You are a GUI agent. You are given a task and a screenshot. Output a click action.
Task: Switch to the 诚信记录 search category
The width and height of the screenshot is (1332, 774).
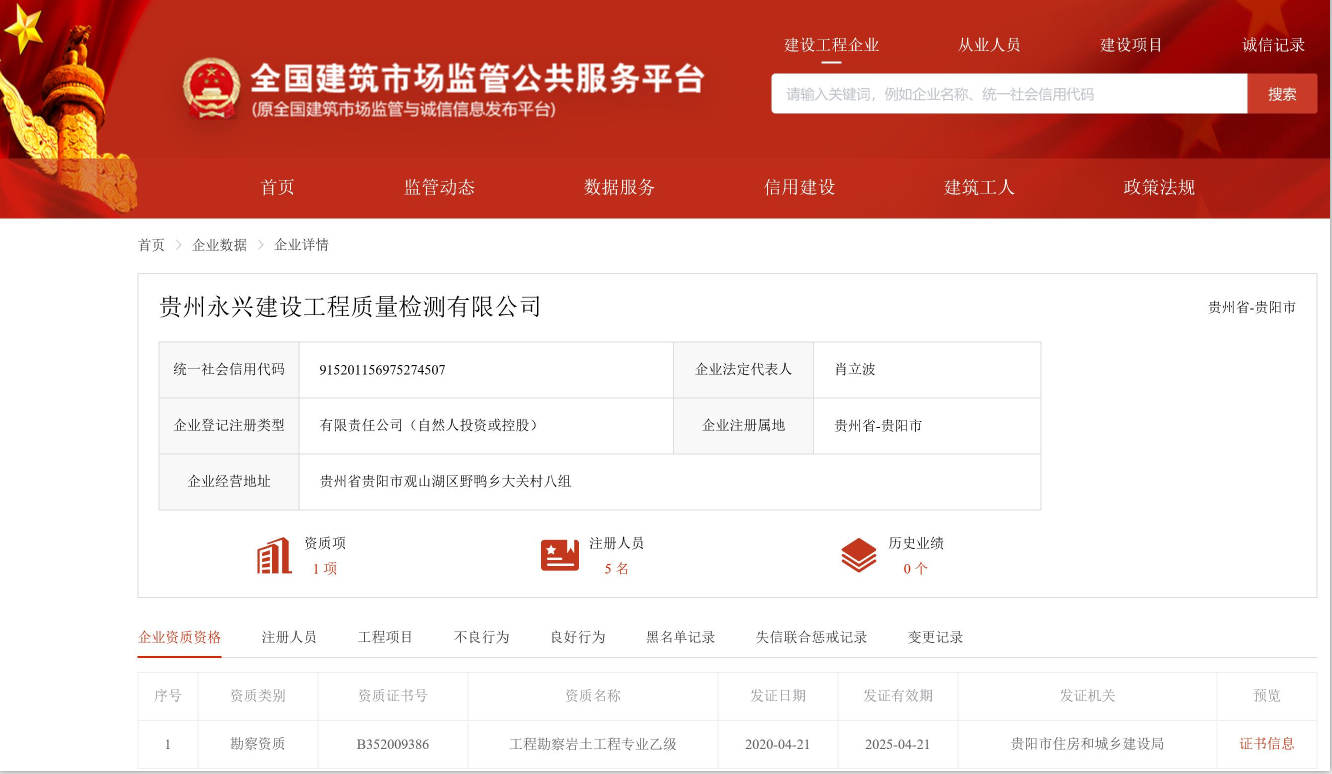pos(1273,45)
